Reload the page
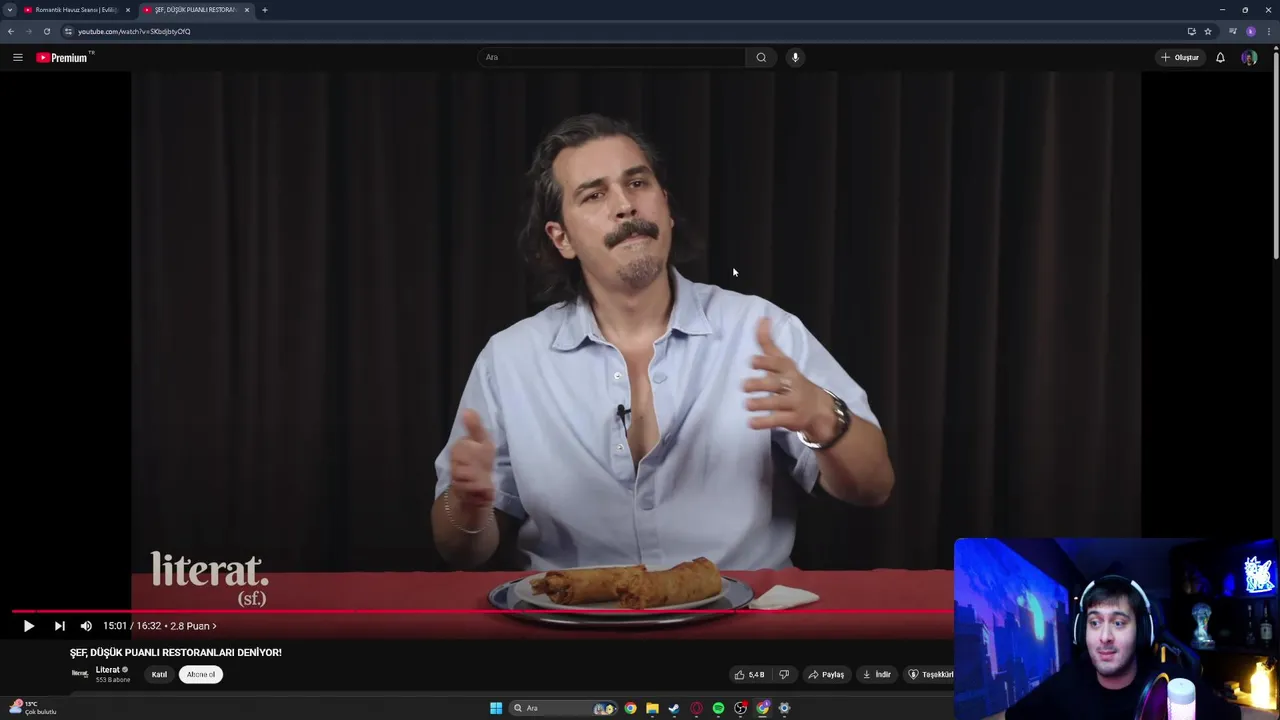Screen dimensions: 1280x720 (47, 31)
